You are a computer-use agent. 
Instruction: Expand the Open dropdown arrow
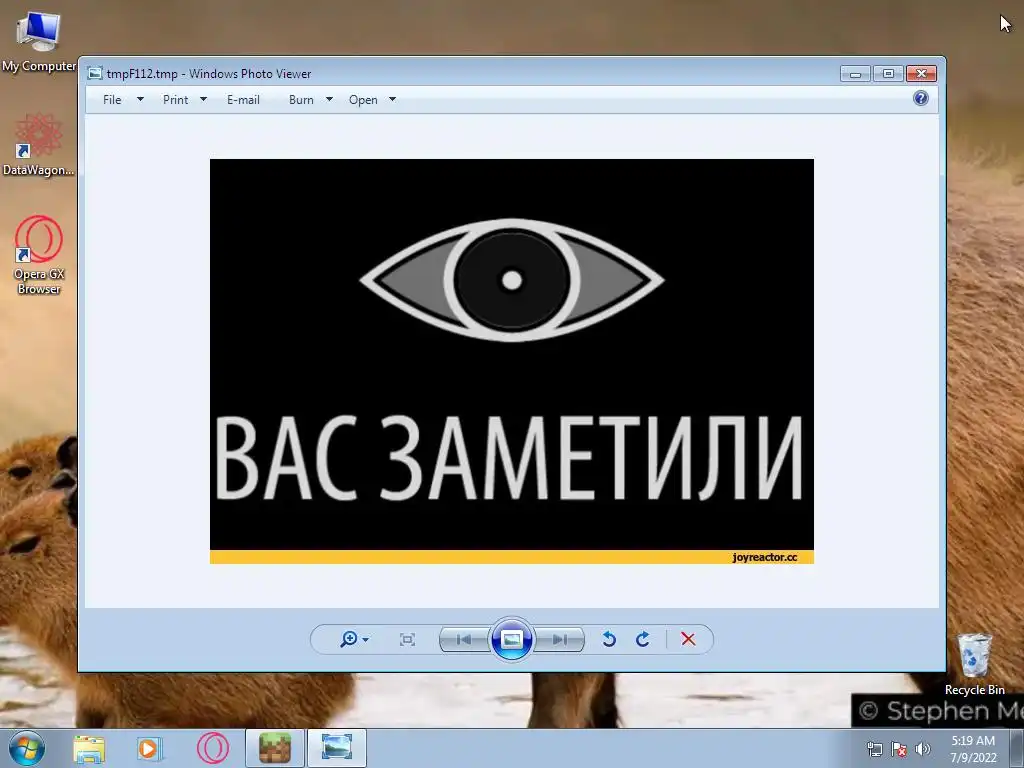[392, 99]
